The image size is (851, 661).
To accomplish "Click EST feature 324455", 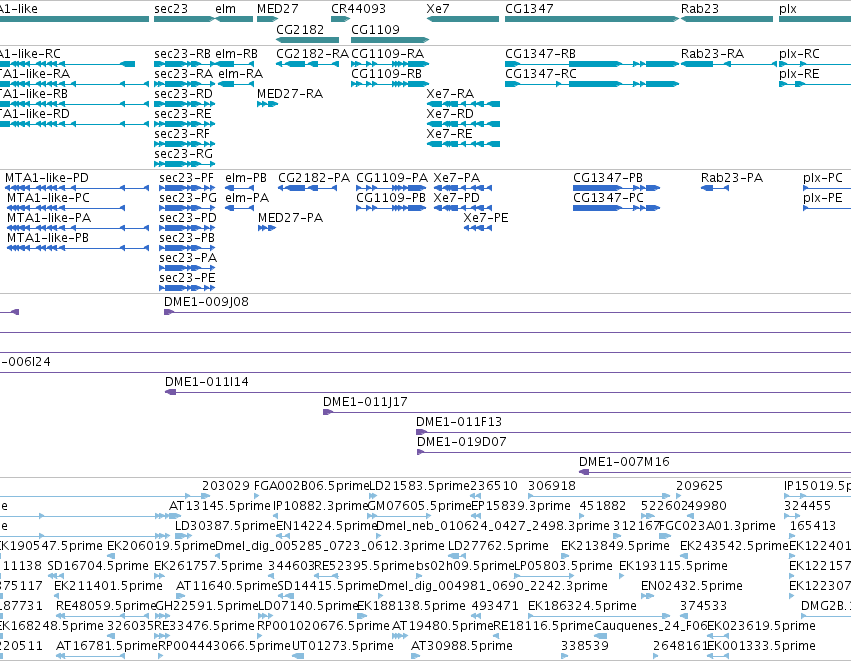I will coord(808,505).
